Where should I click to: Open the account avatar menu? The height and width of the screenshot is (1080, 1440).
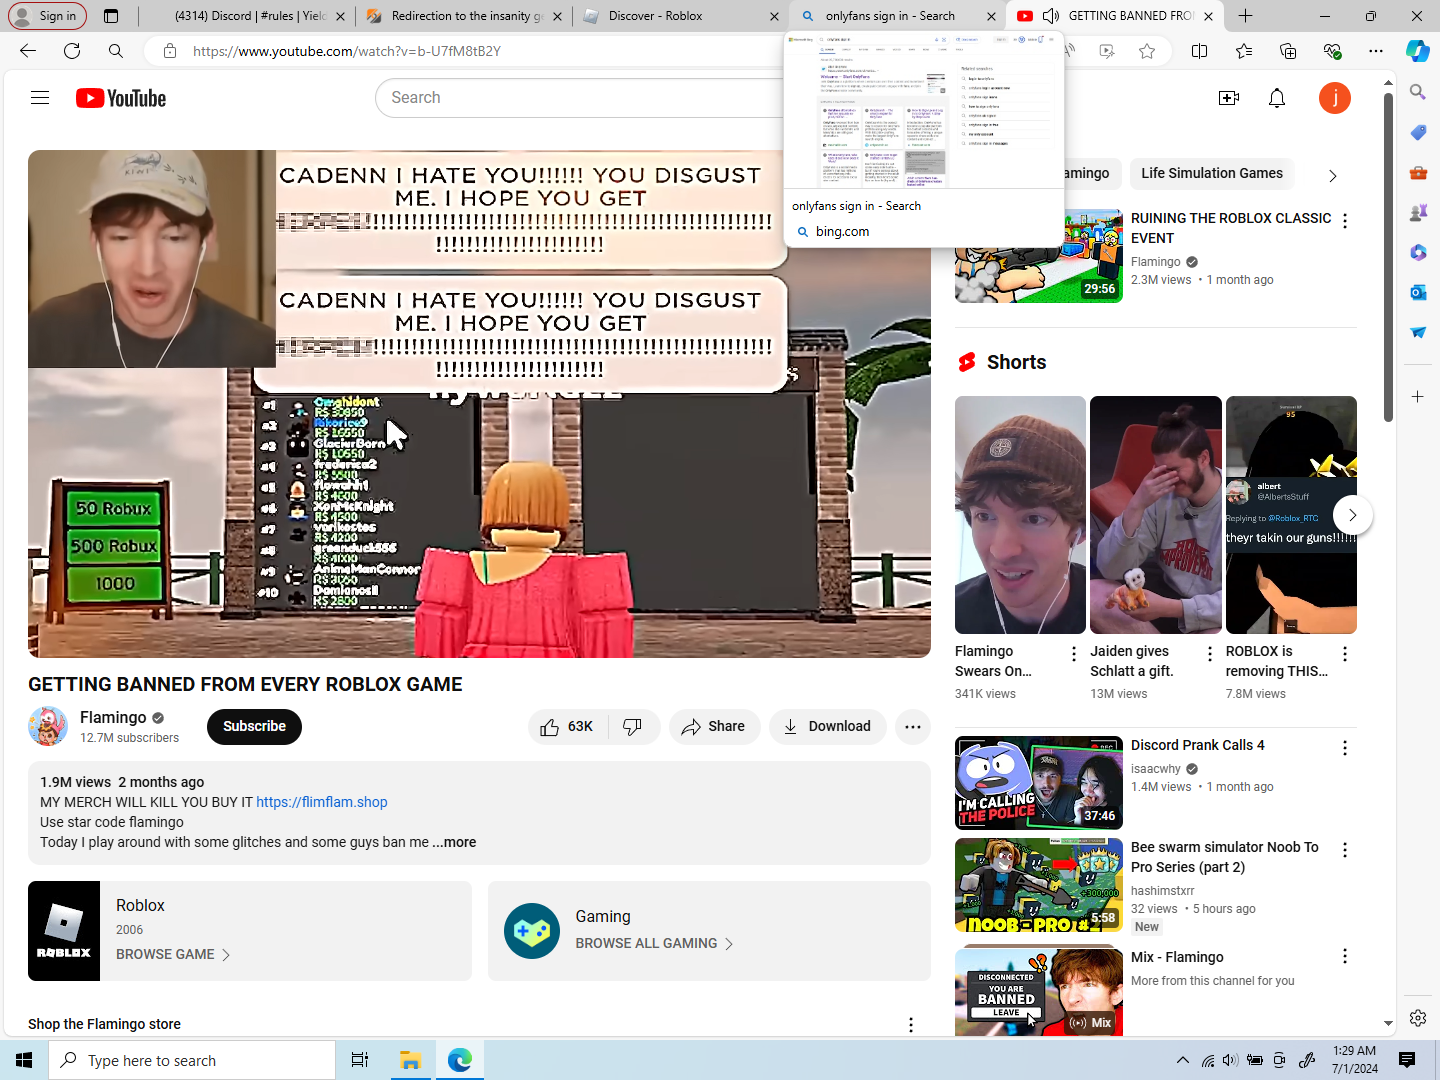tap(1335, 98)
